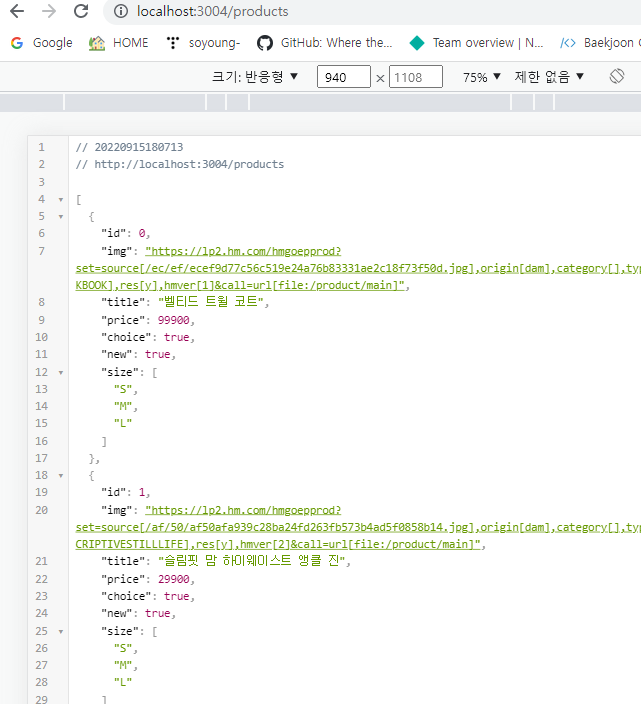Open the Google bookmark
This screenshot has height=704, width=641.
(41, 43)
